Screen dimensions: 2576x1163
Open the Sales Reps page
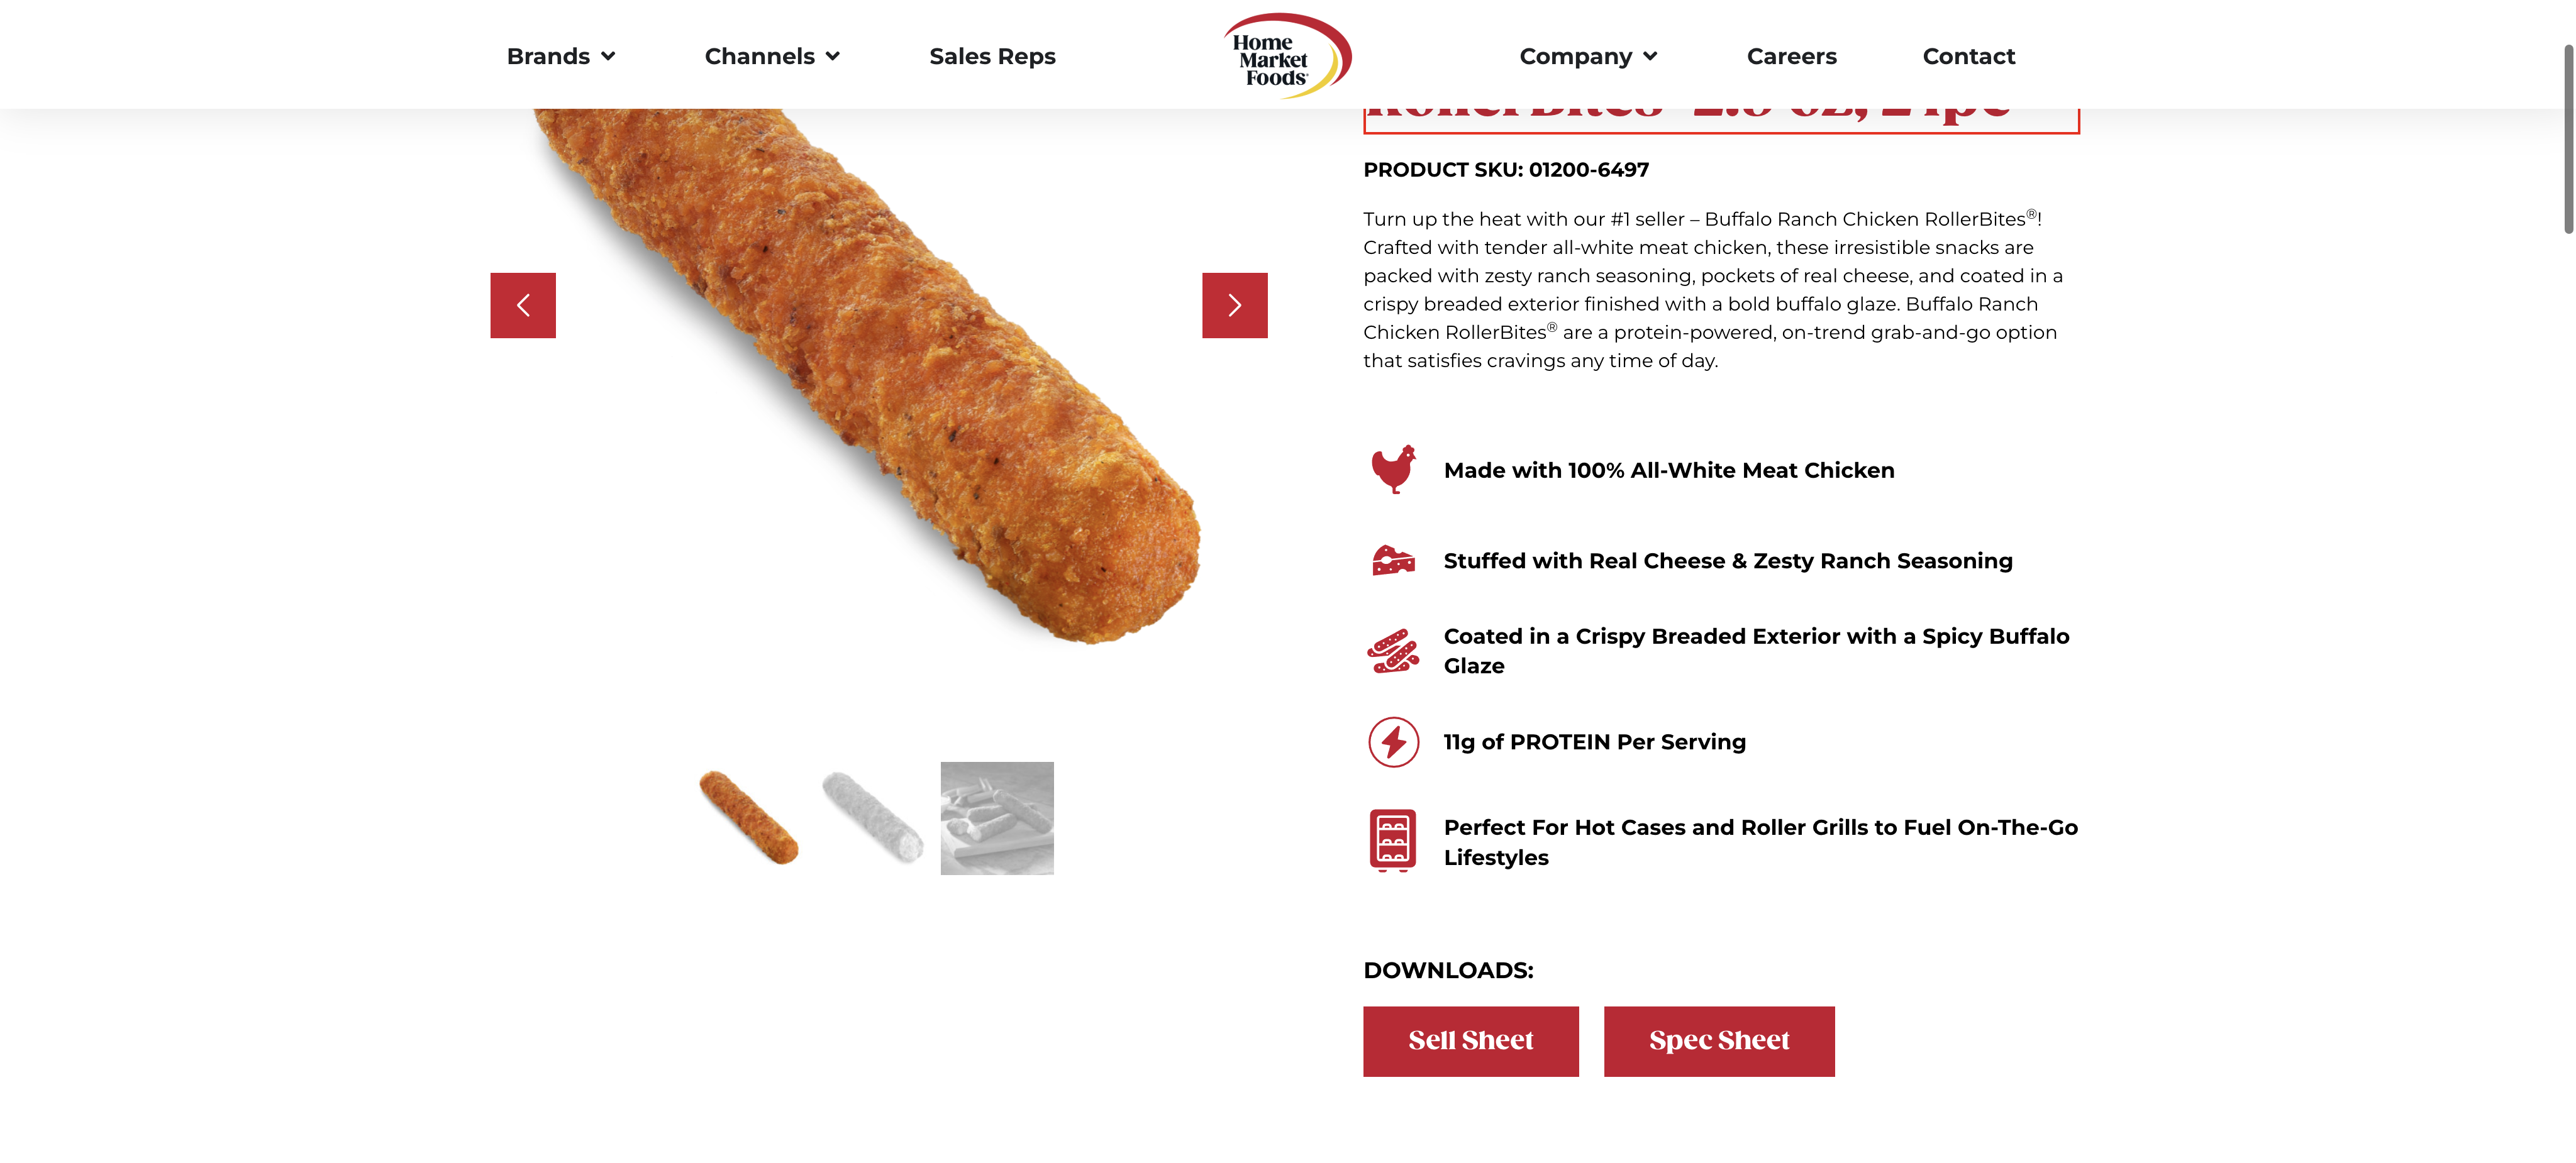coord(992,57)
